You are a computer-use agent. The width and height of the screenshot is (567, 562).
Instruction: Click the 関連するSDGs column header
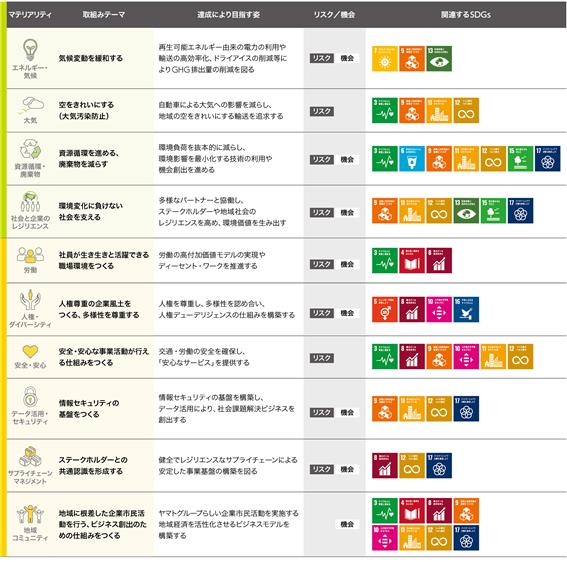click(x=466, y=15)
